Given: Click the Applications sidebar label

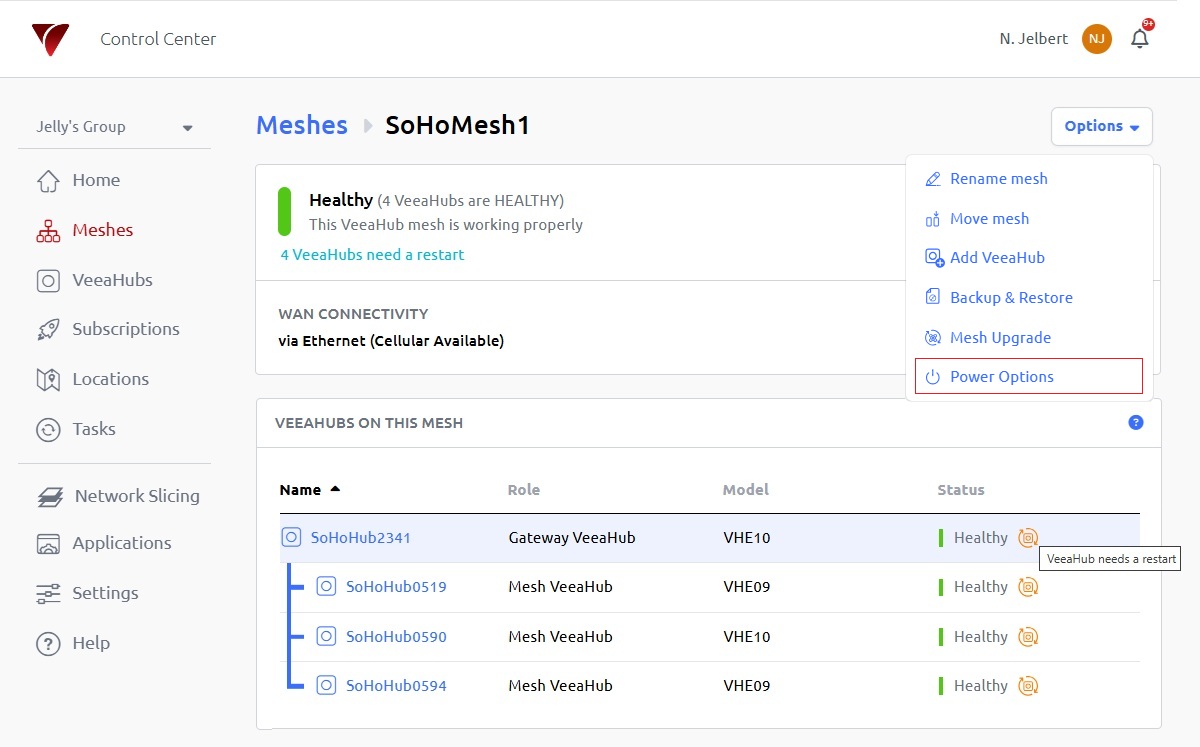Looking at the screenshot, I should [x=122, y=544].
